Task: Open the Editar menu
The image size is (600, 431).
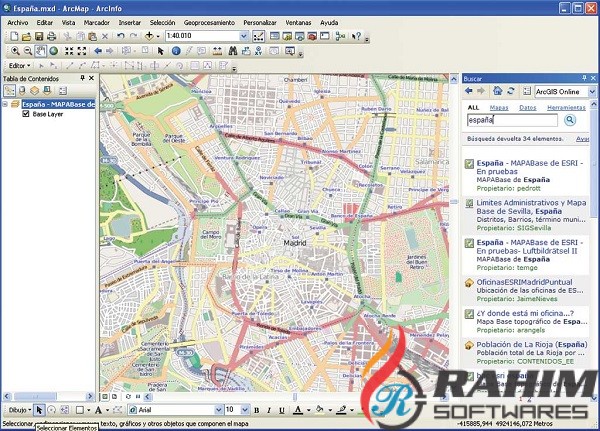Action: (45, 23)
